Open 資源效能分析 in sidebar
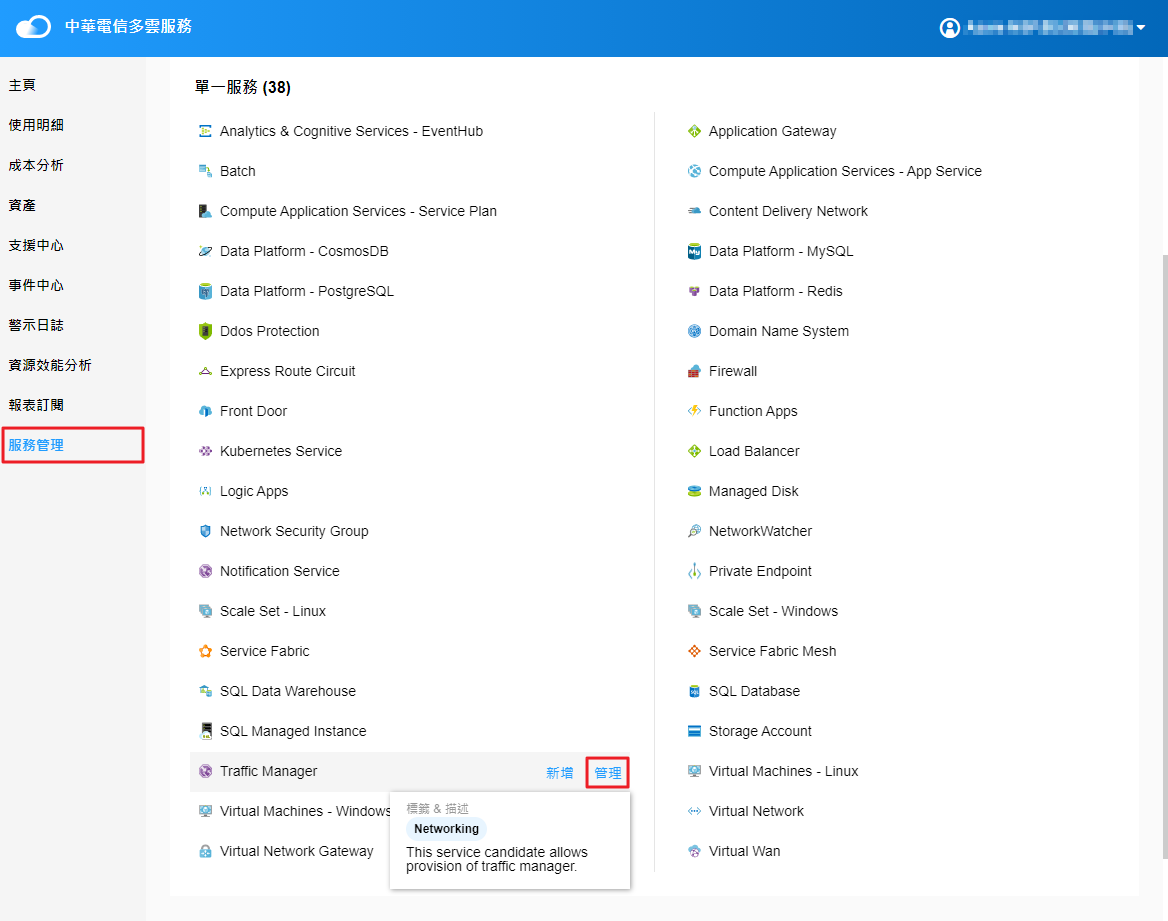Image resolution: width=1168 pixels, height=921 pixels. click(x=50, y=365)
